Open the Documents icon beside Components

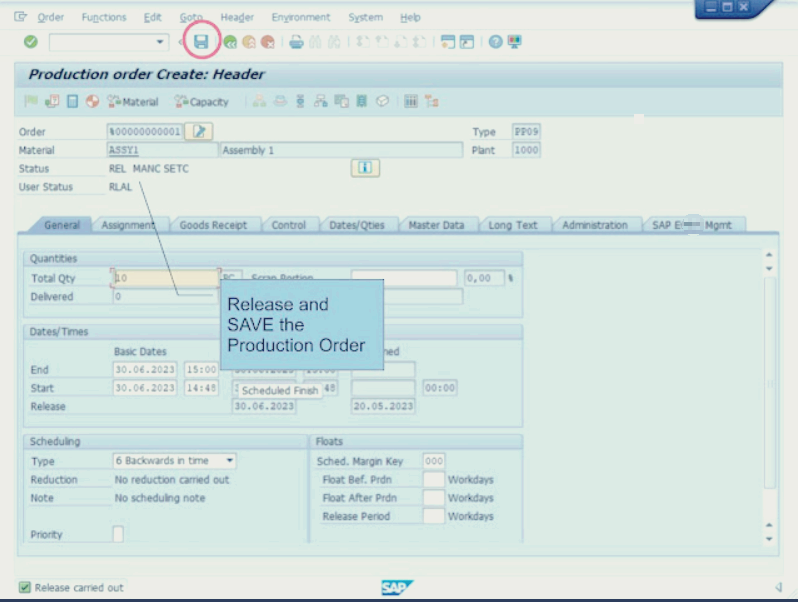[341, 101]
